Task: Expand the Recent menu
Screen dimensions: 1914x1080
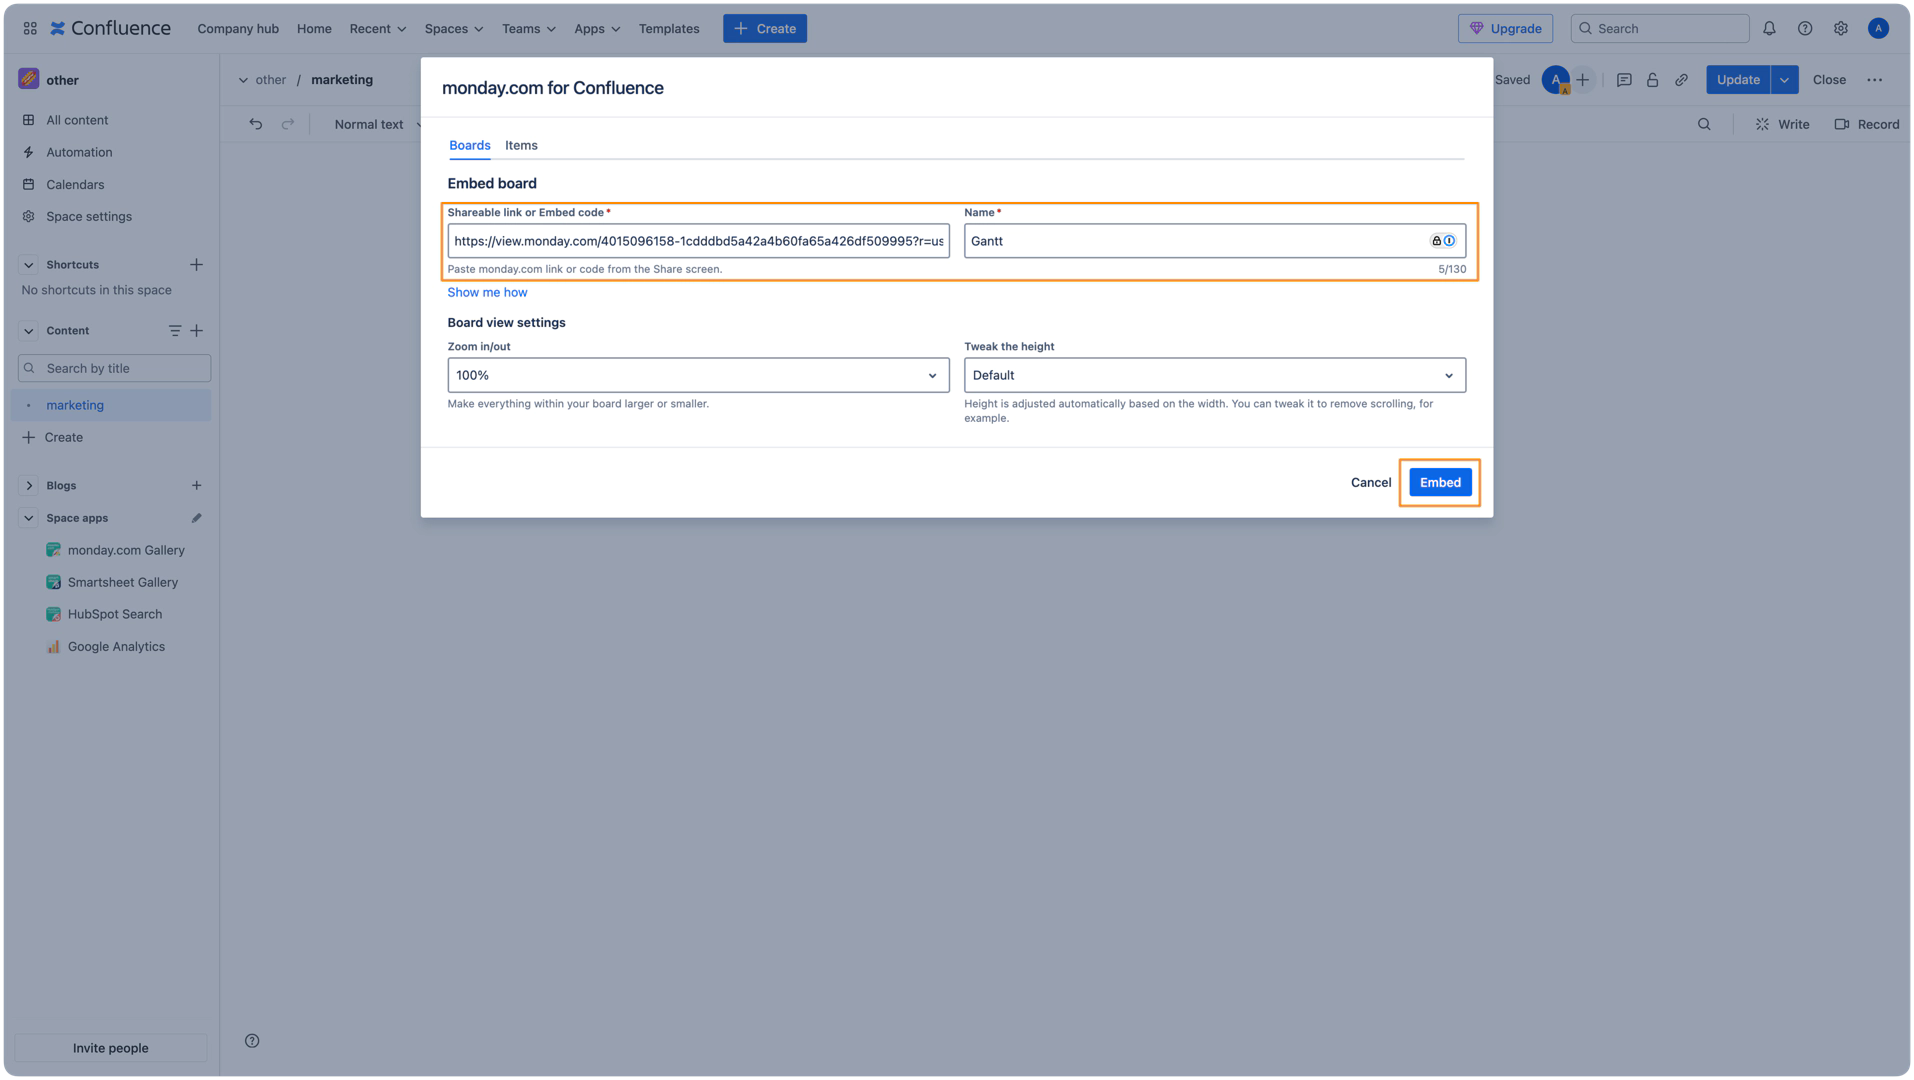Action: click(x=378, y=28)
